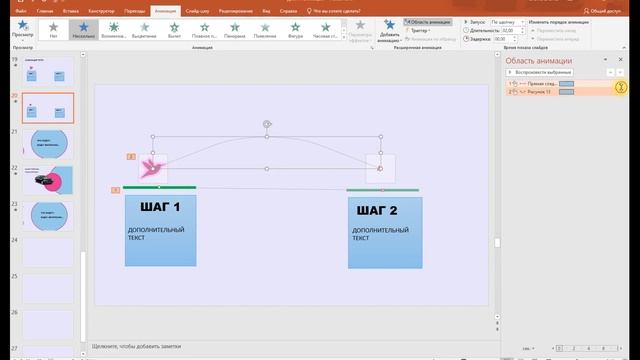Open animation group dialog launcher
The image size is (640, 360).
click(372, 48)
